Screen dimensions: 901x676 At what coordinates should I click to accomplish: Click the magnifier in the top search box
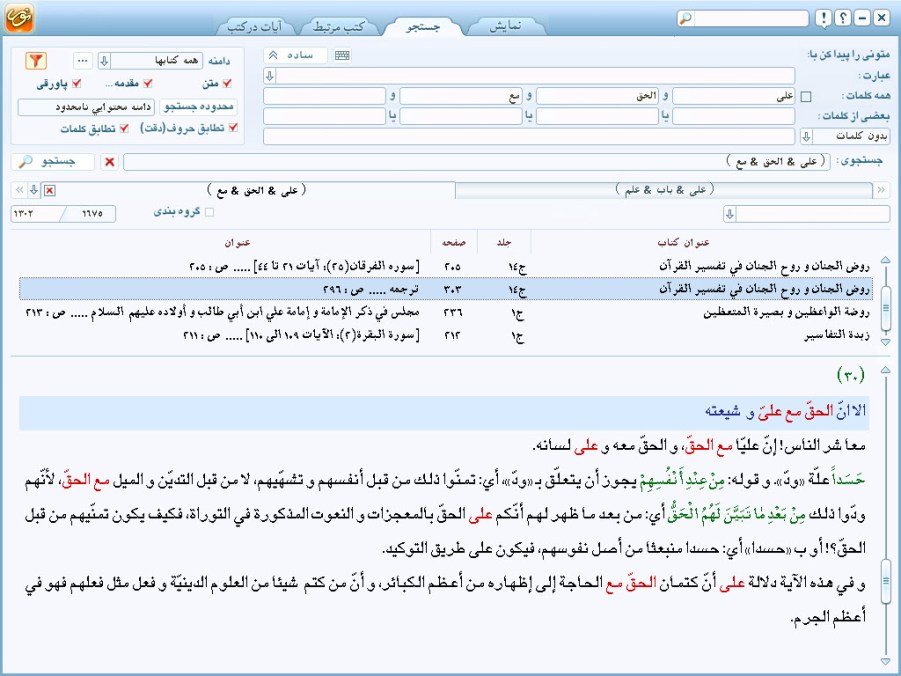[x=685, y=18]
